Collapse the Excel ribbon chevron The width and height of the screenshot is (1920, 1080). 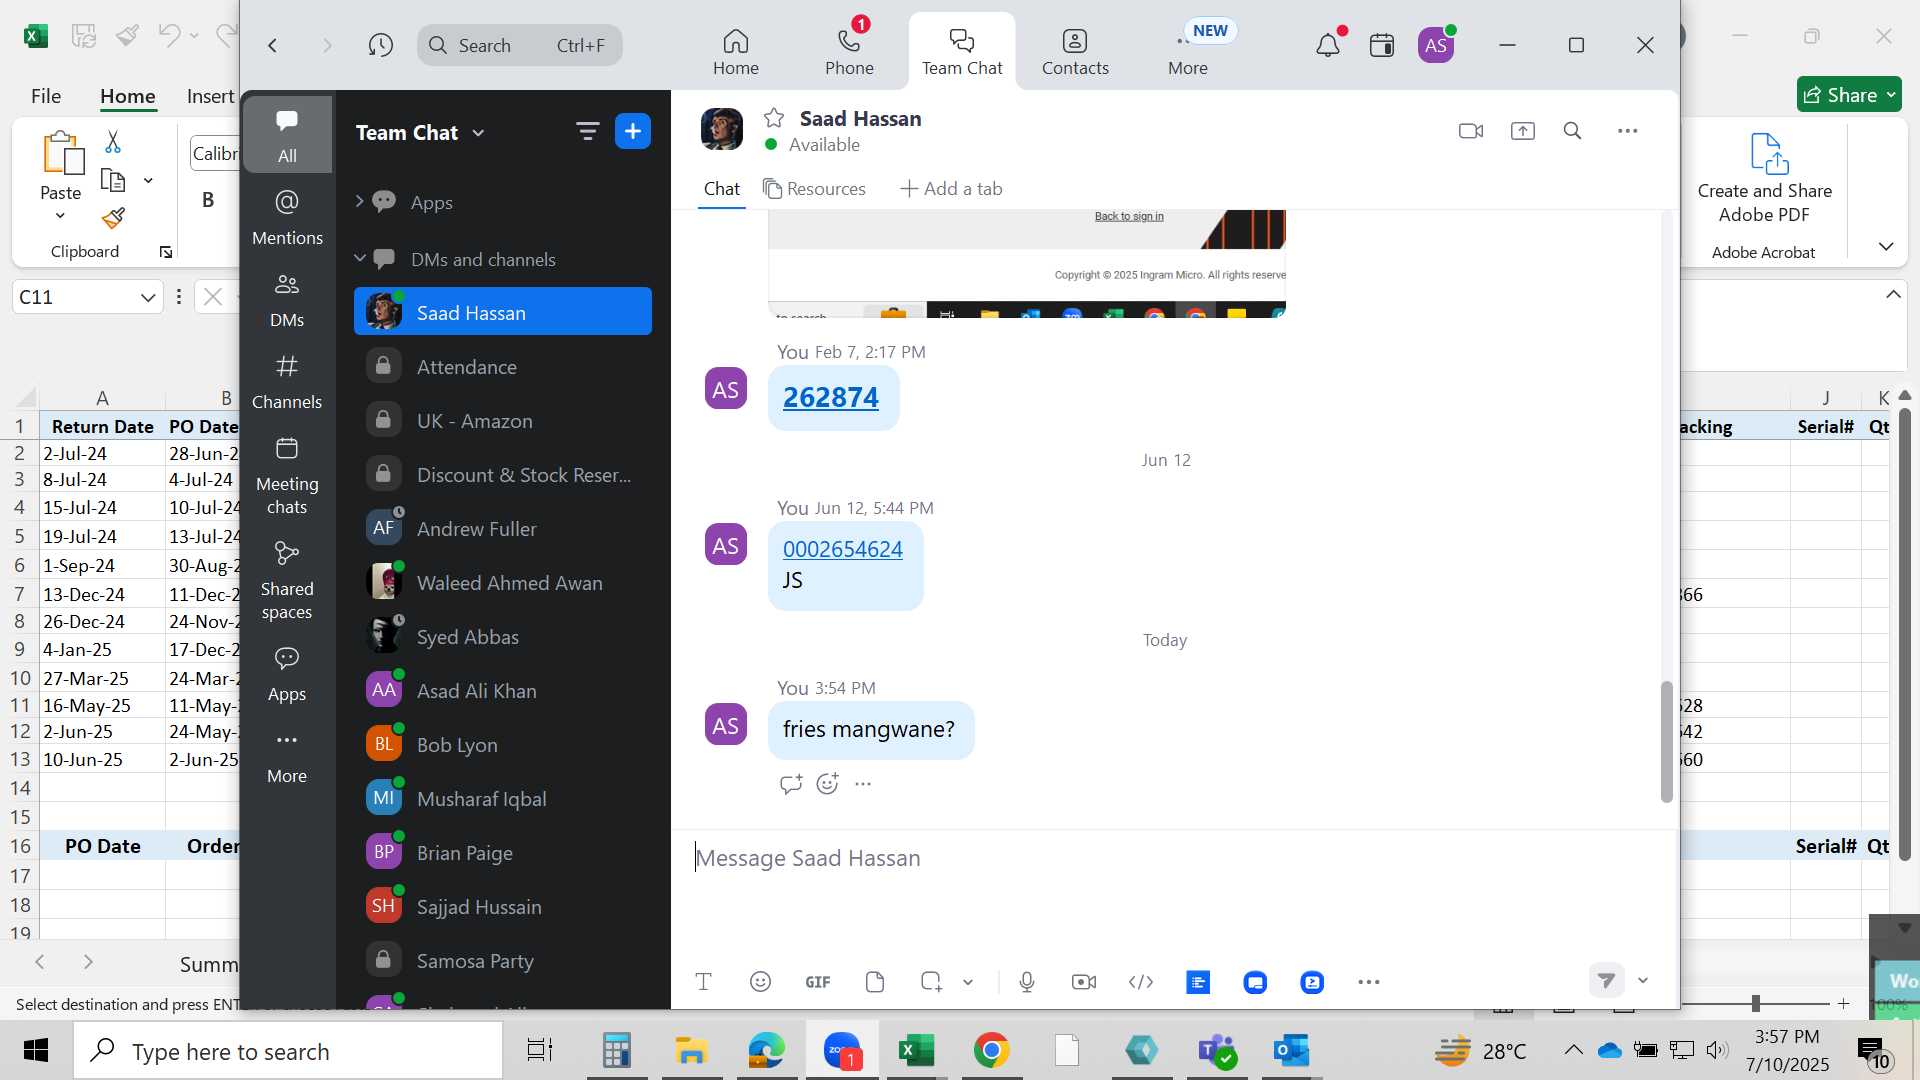(1886, 246)
